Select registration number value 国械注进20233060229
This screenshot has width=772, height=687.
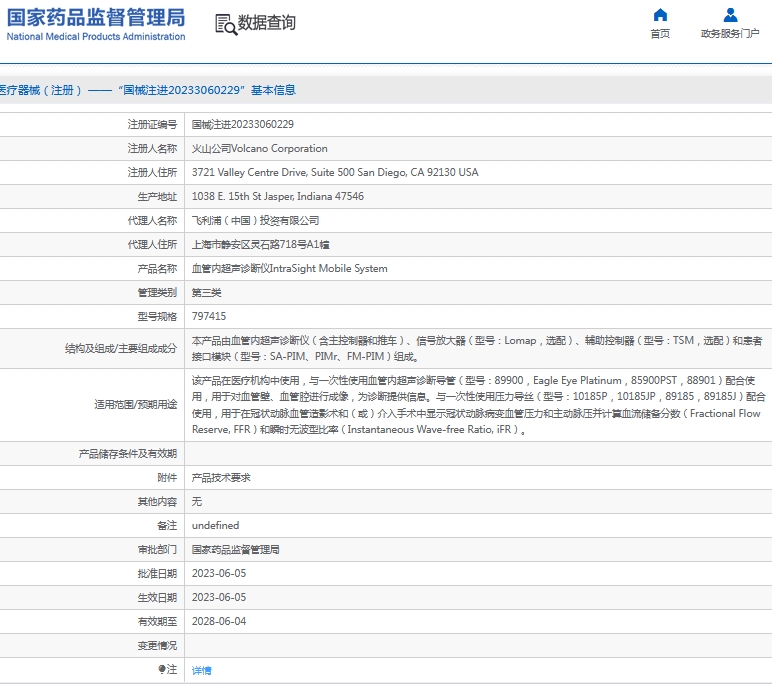point(243,124)
